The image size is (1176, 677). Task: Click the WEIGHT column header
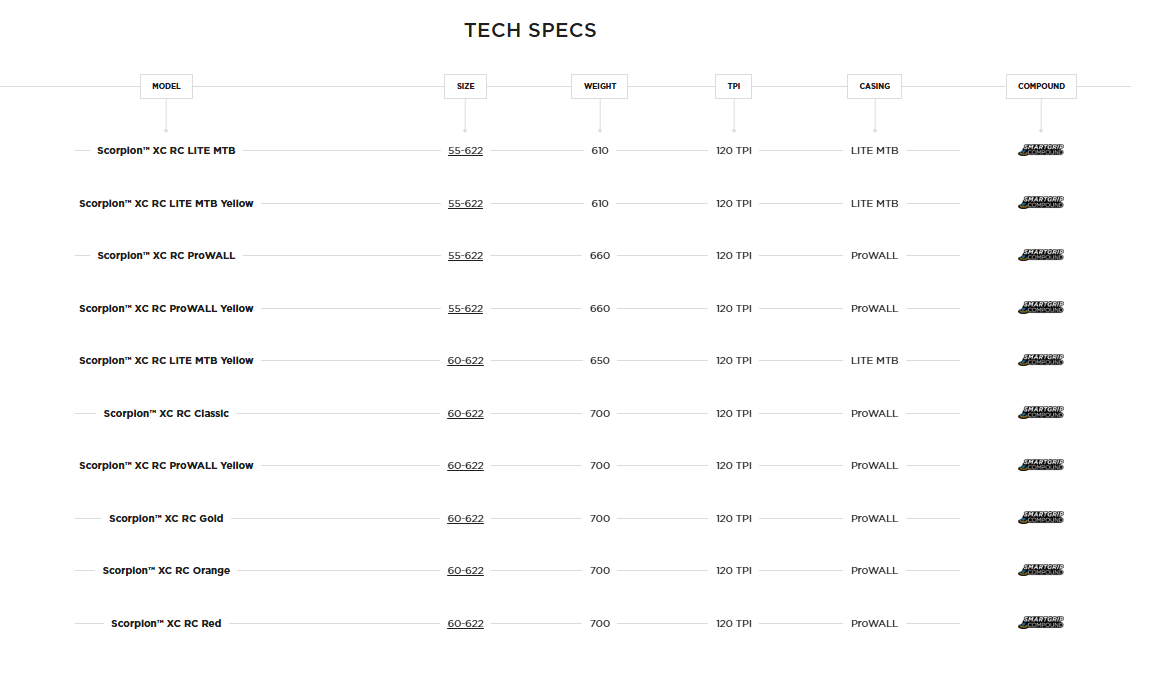click(x=600, y=86)
